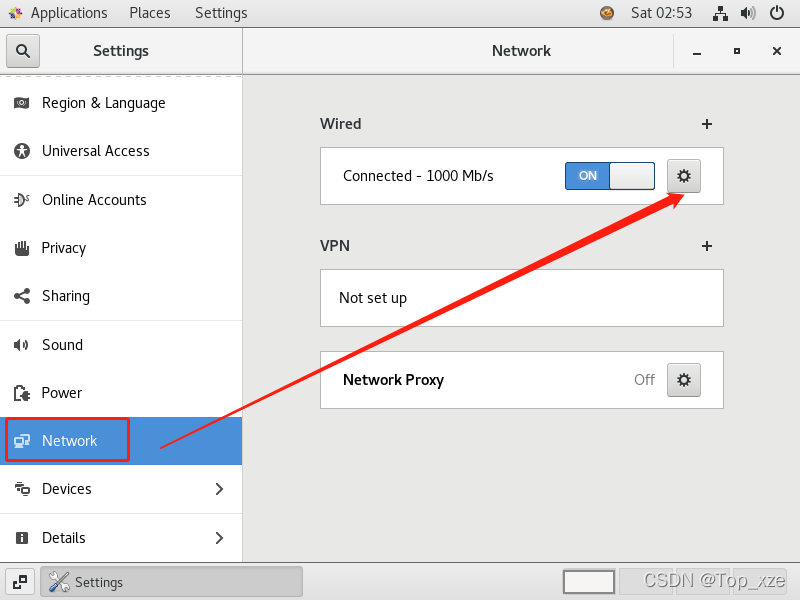Click the Network Proxy label
This screenshot has width=800, height=600.
[x=393, y=380]
